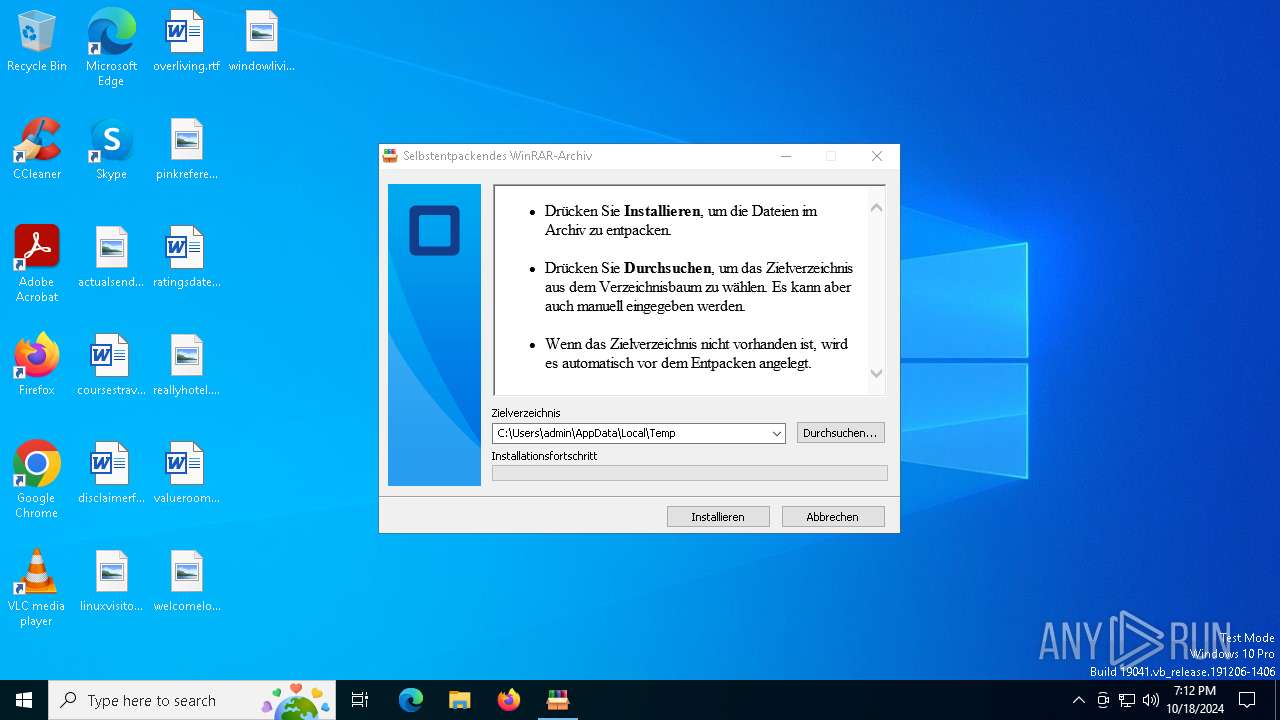Select the valueroom... Word document
The width and height of the screenshot is (1280, 720).
(186, 474)
